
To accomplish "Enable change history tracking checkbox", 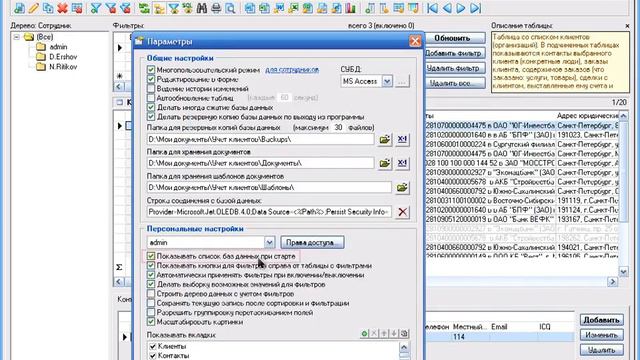I will tap(151, 89).
